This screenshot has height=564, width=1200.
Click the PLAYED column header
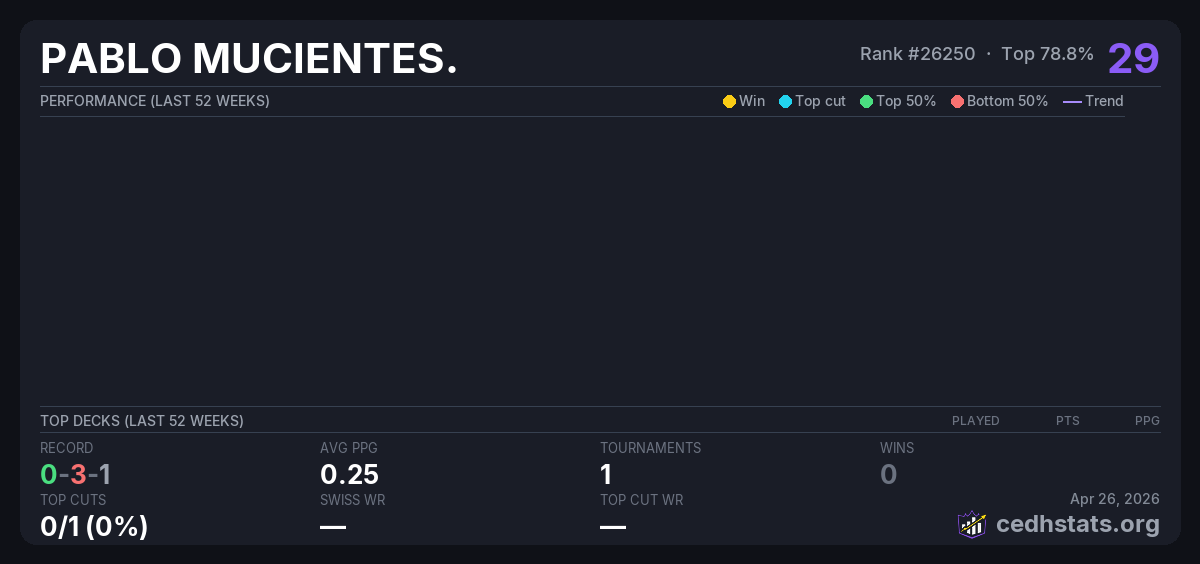coord(975,421)
